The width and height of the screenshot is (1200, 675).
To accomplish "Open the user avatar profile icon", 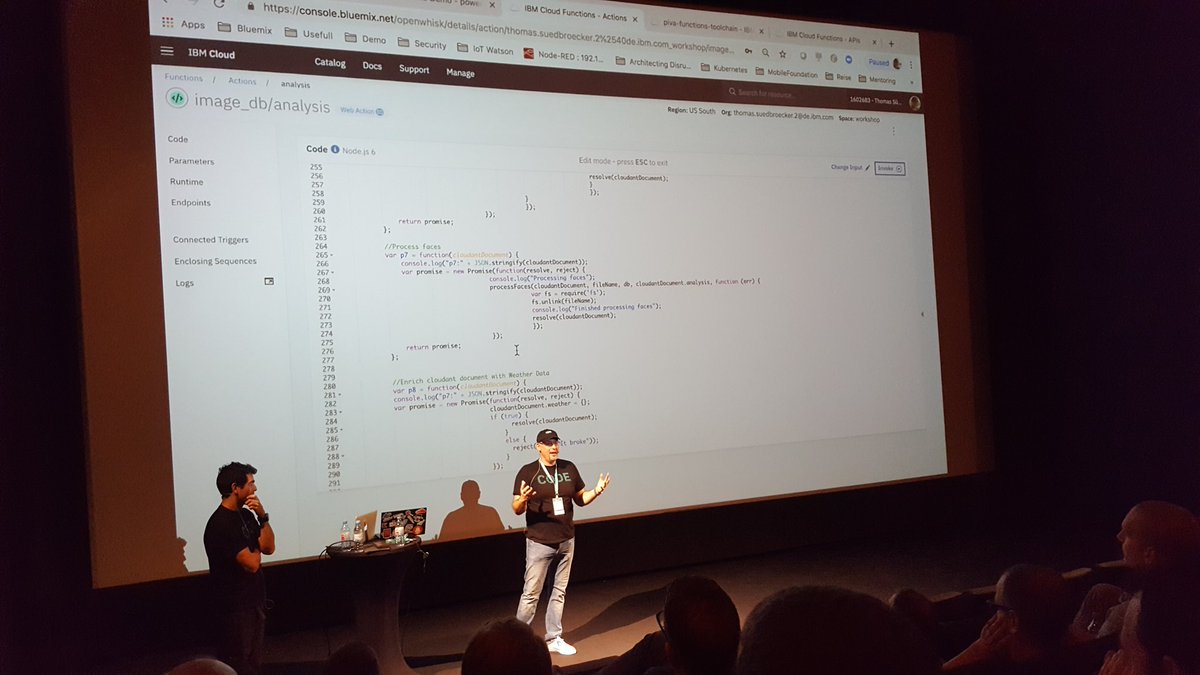I will [x=914, y=104].
